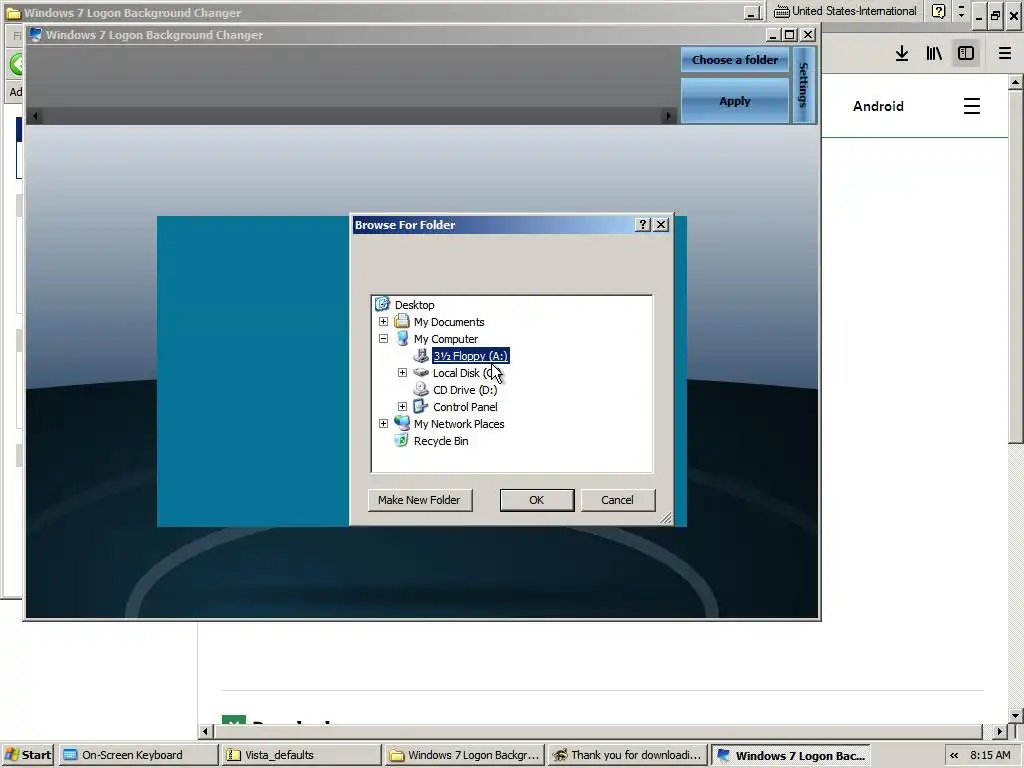The height and width of the screenshot is (768, 1024).
Task: Click the My Documents folder icon
Action: [x=402, y=321]
